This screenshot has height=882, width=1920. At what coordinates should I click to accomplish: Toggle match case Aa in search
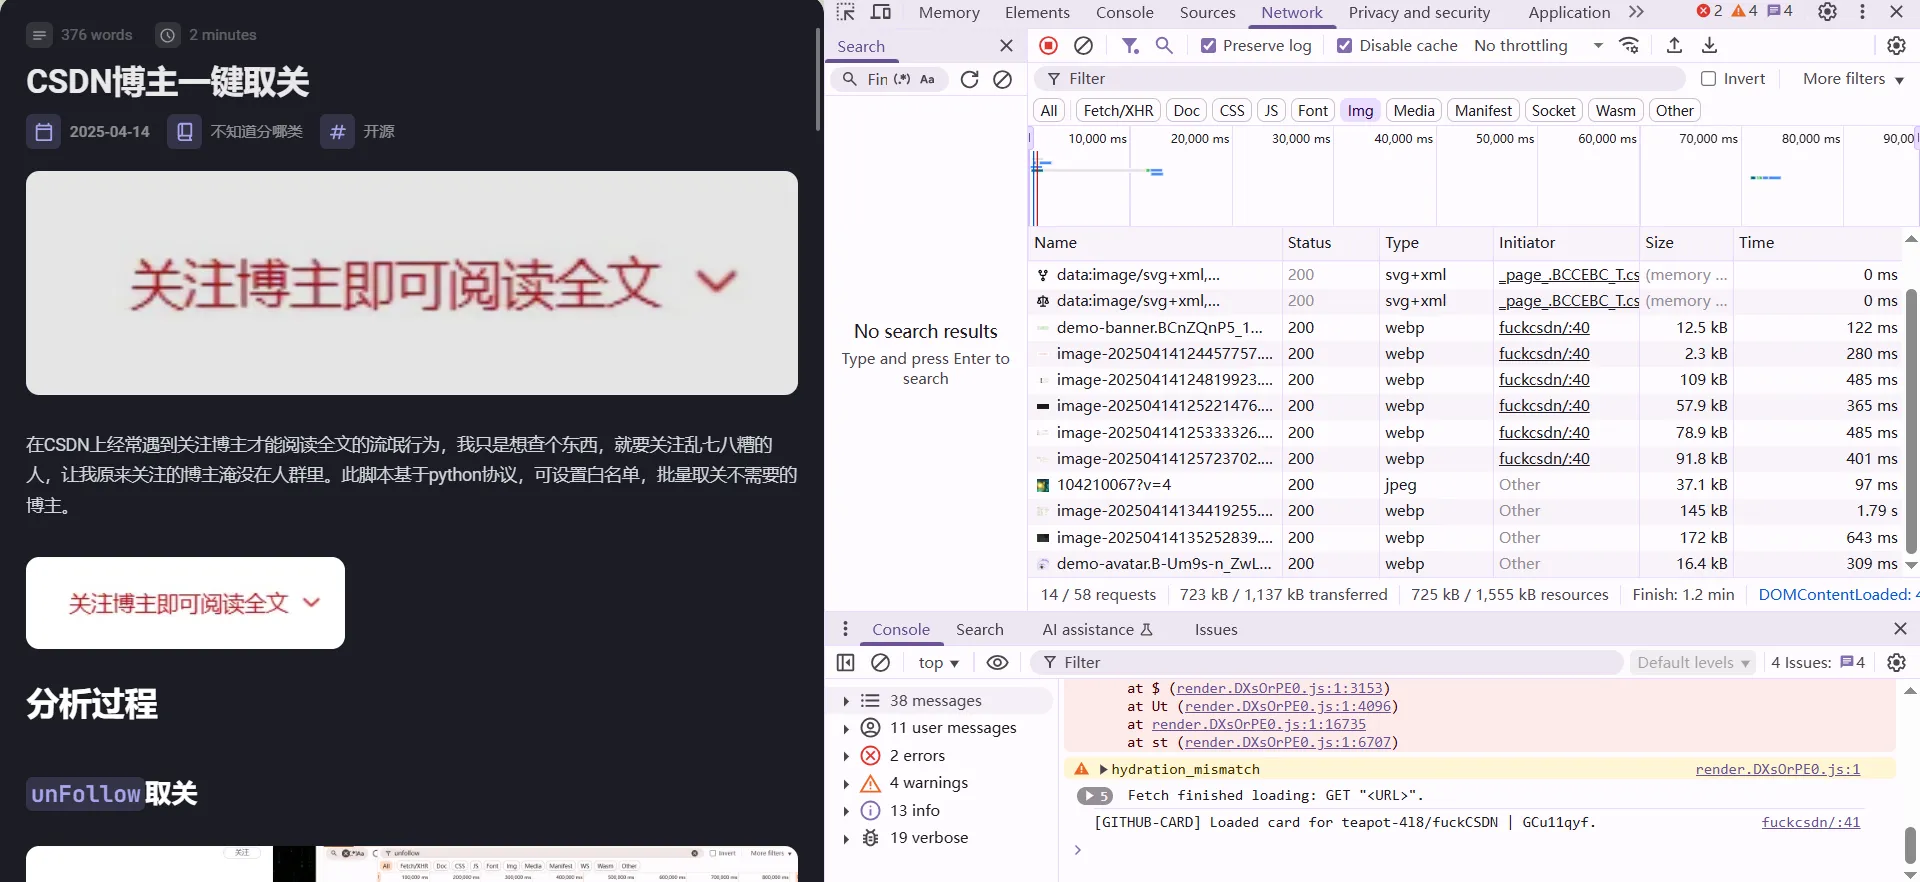coord(927,79)
